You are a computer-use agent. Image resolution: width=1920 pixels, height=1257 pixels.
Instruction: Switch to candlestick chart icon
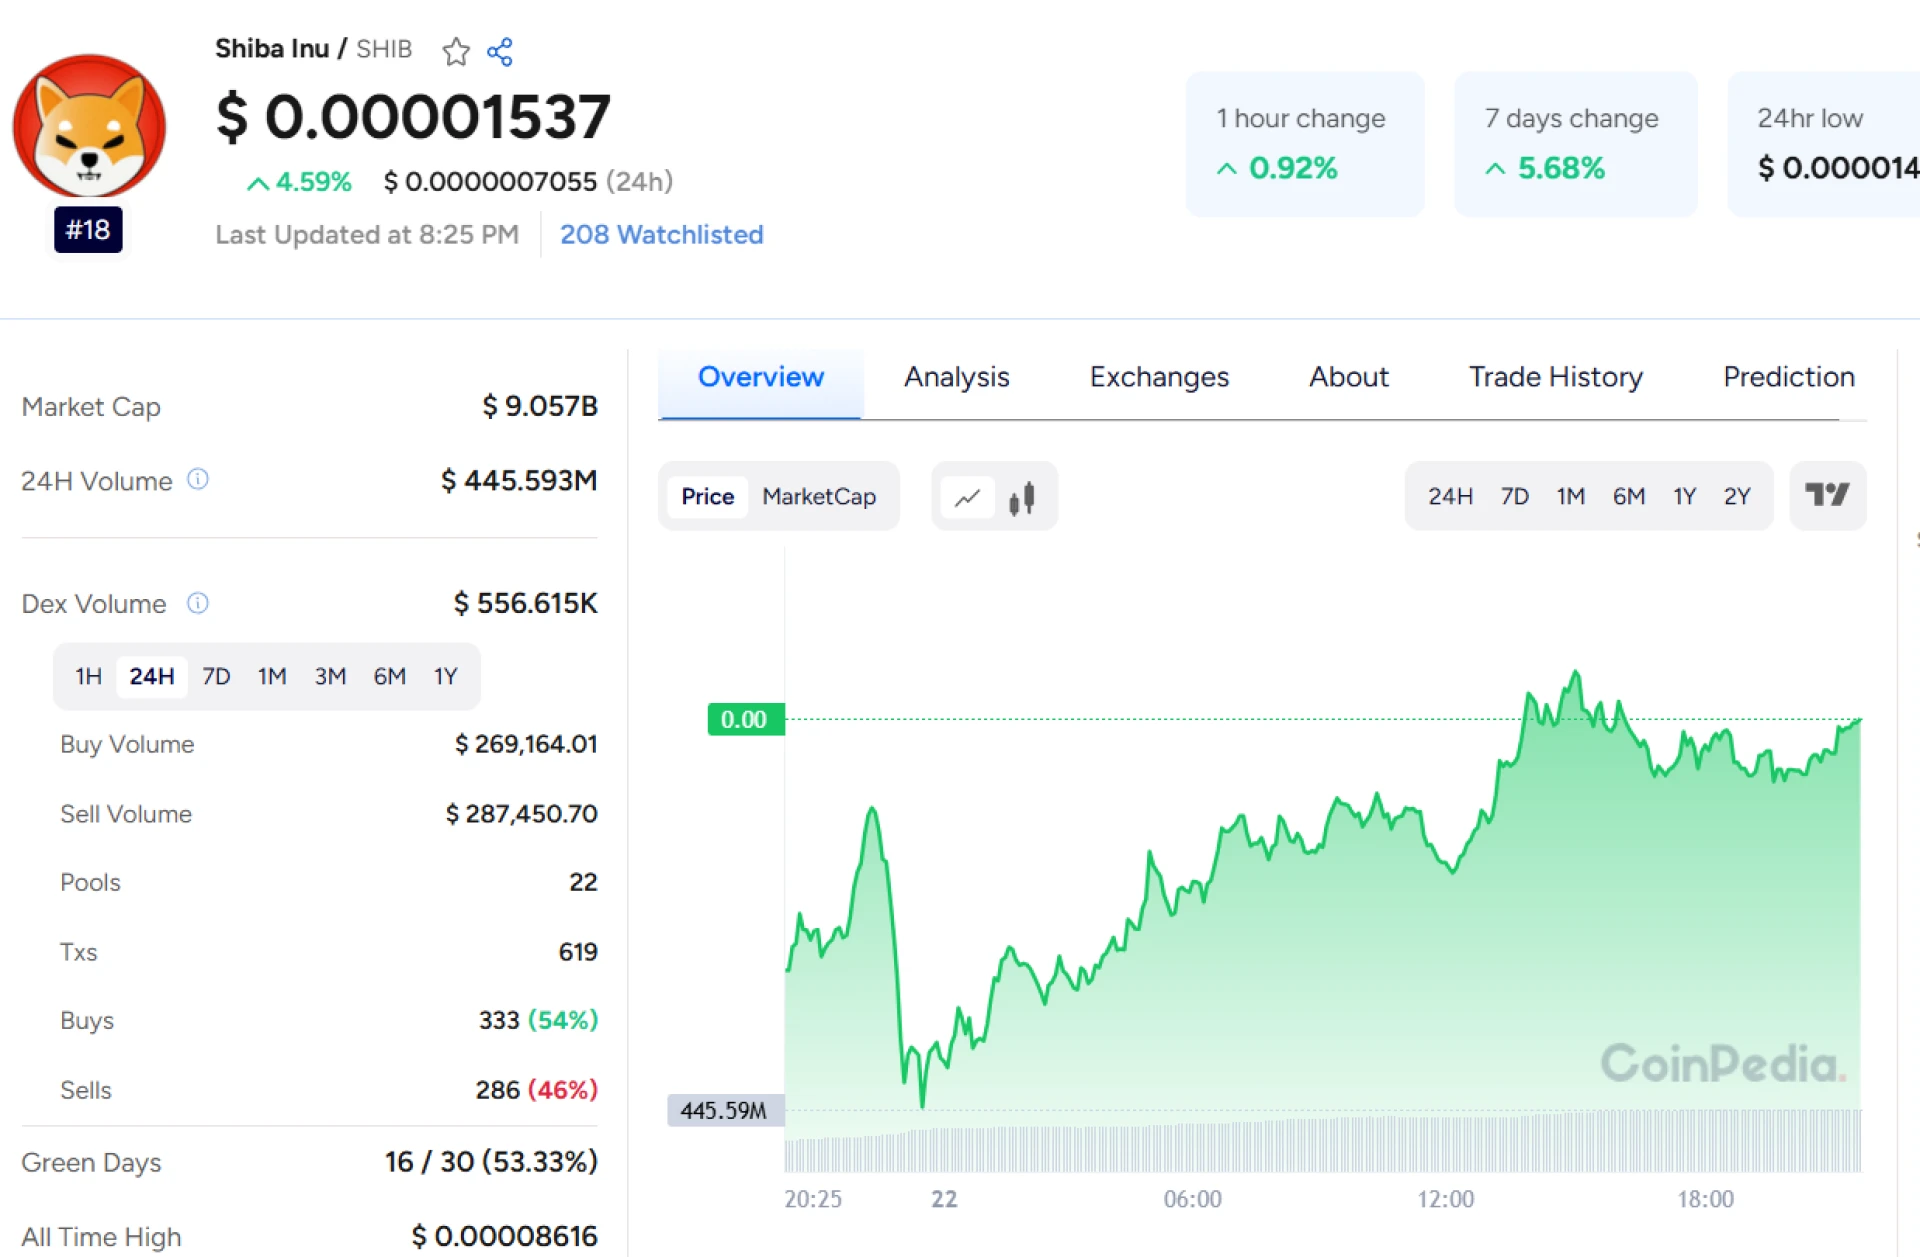click(x=1022, y=497)
